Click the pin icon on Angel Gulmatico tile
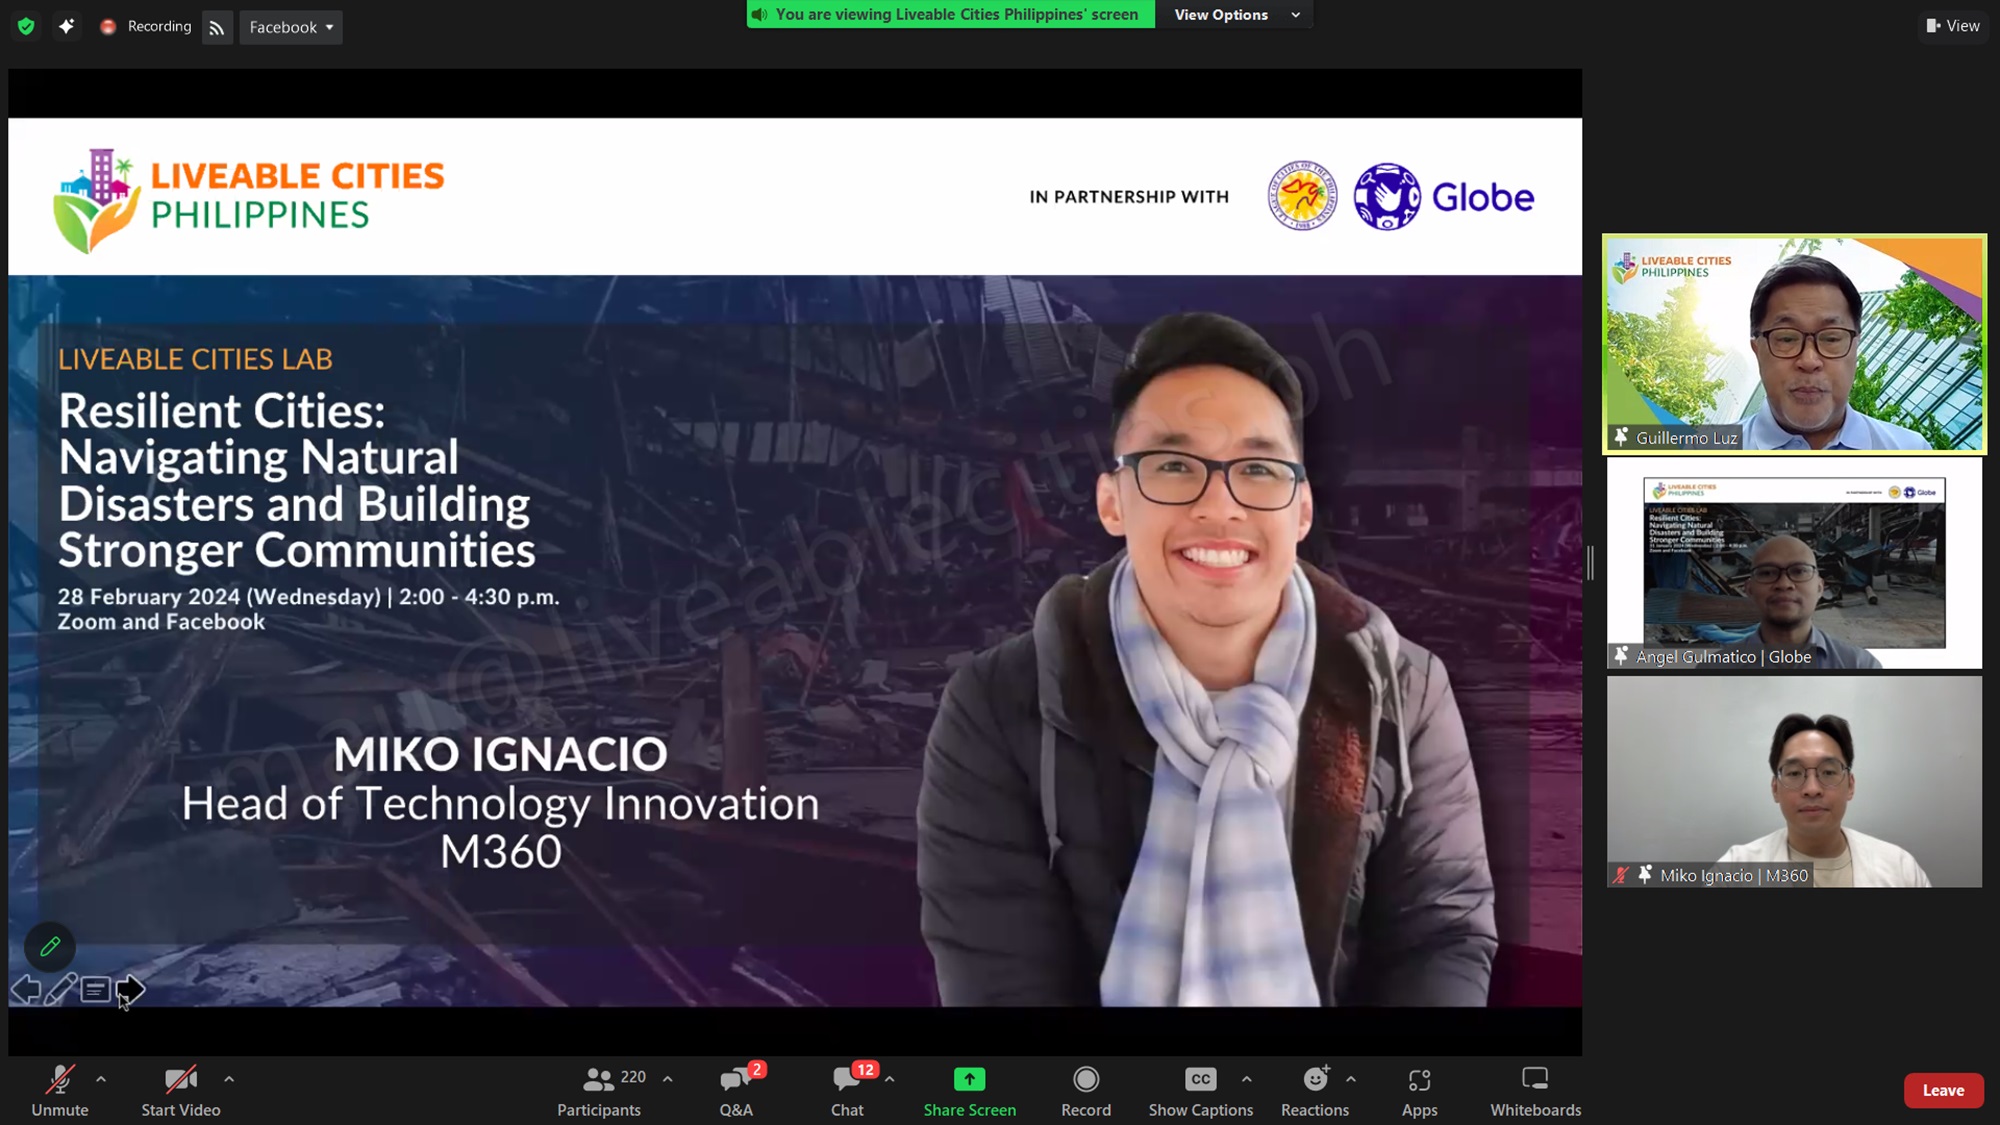 [1621, 656]
